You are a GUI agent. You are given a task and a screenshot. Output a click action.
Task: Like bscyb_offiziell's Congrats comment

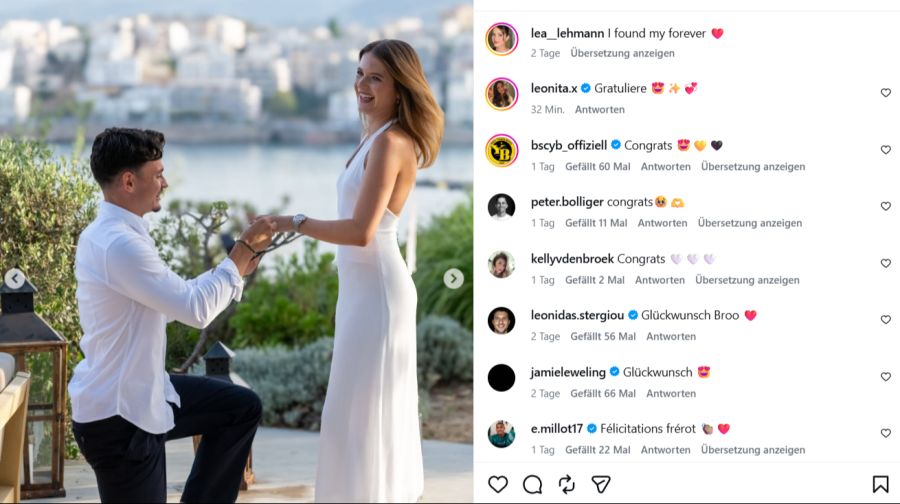click(886, 150)
